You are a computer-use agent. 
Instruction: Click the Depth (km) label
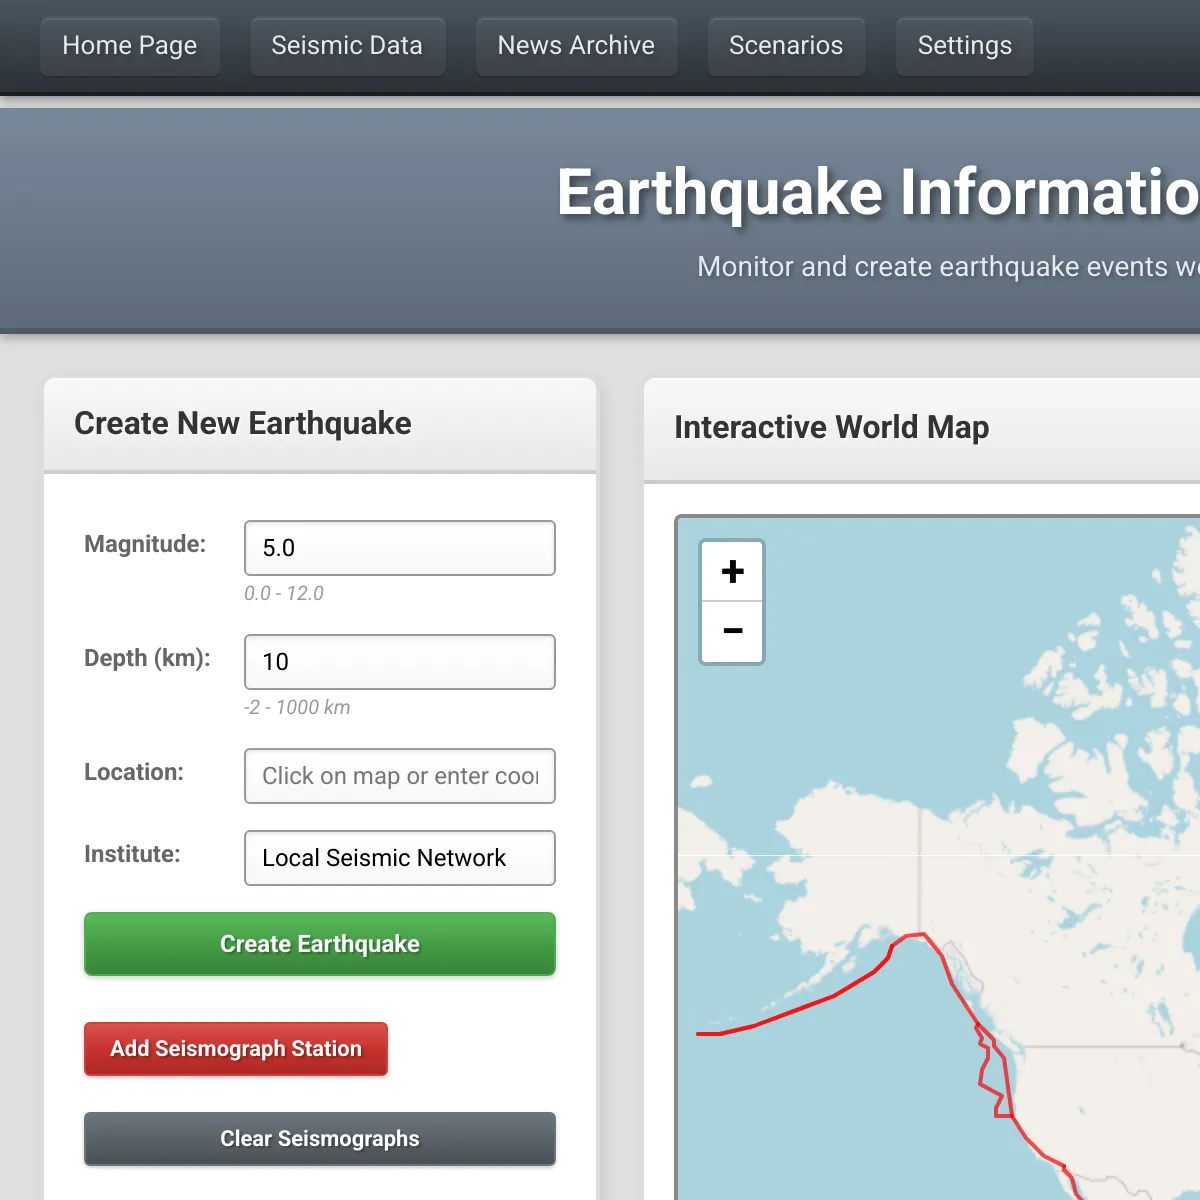click(147, 658)
